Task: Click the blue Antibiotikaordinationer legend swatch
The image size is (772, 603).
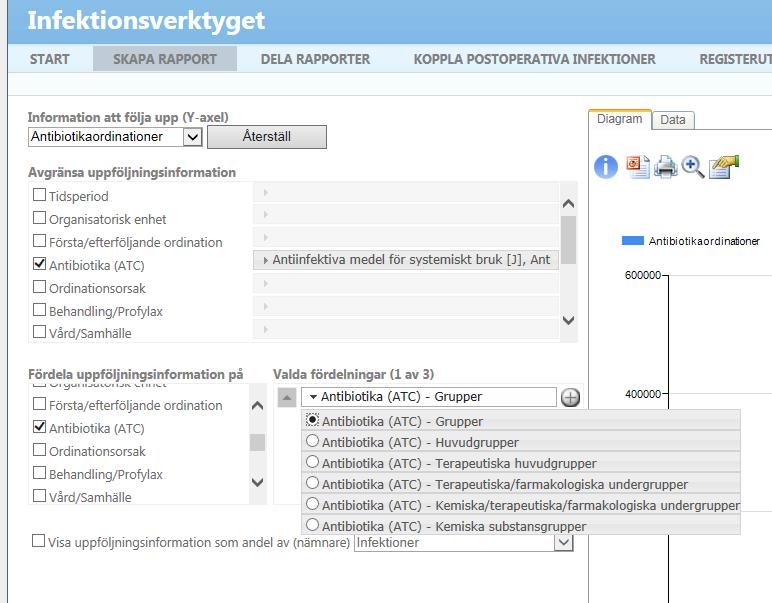Action: pos(633,241)
